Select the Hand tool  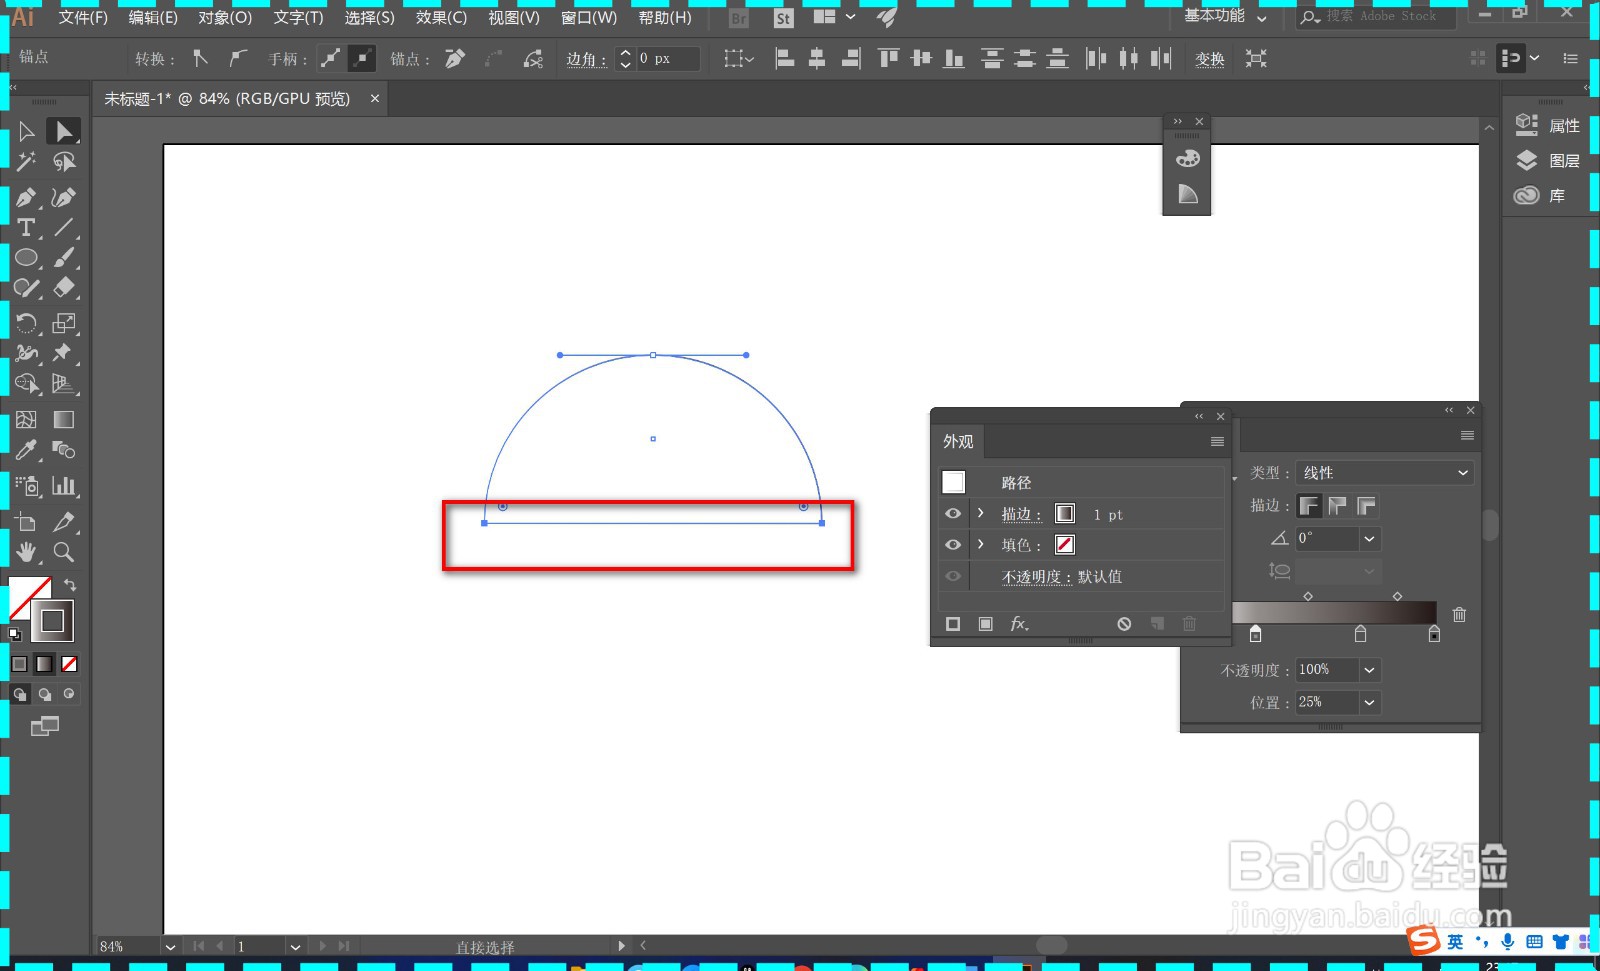click(x=27, y=552)
